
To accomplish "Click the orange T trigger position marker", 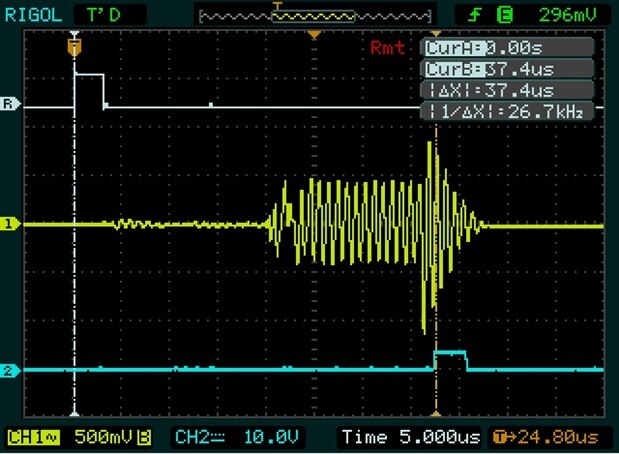I will pos(74,48).
